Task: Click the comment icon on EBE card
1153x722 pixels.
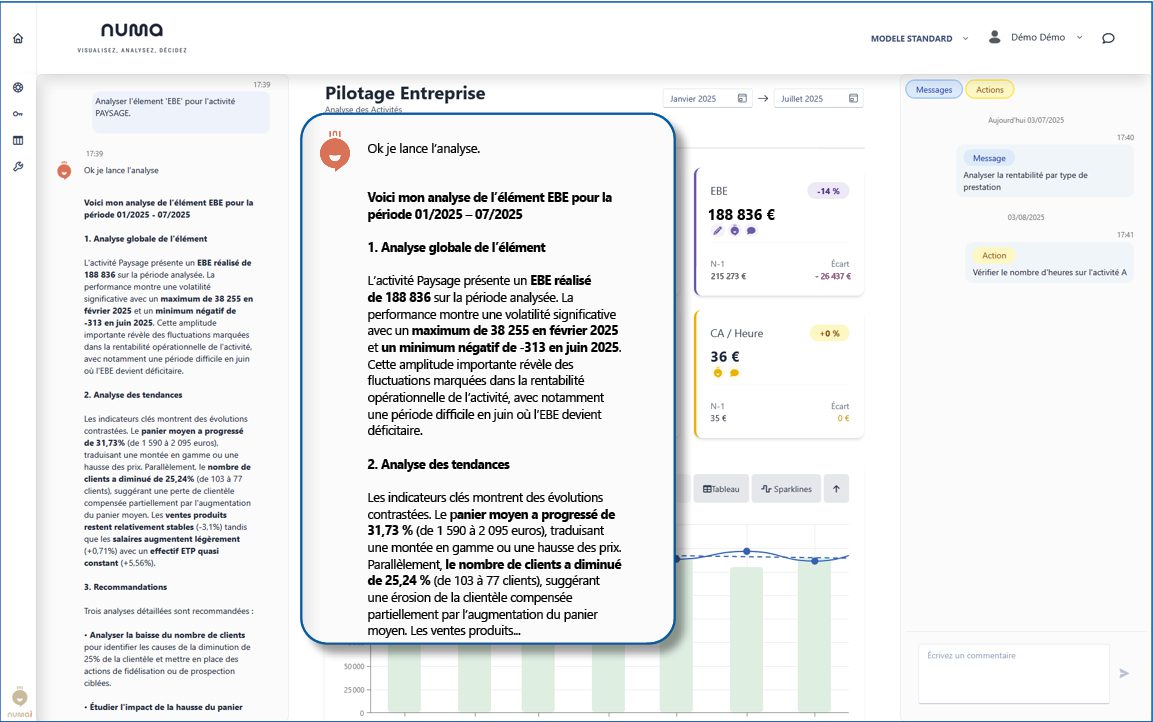Action: tap(751, 230)
